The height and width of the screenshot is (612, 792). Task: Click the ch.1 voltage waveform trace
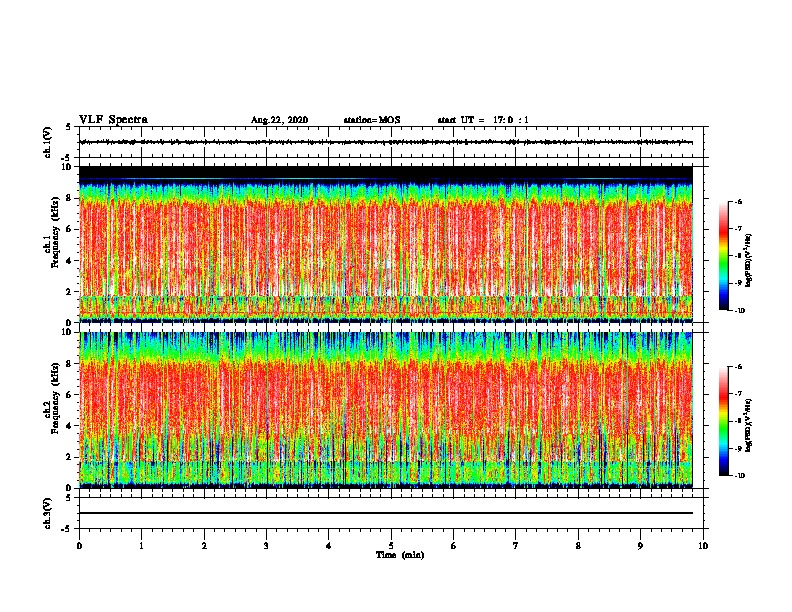386,142
